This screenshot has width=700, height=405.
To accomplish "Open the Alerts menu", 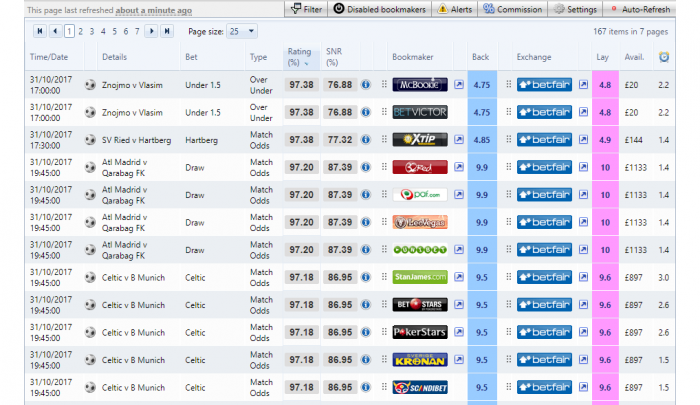I will [454, 9].
